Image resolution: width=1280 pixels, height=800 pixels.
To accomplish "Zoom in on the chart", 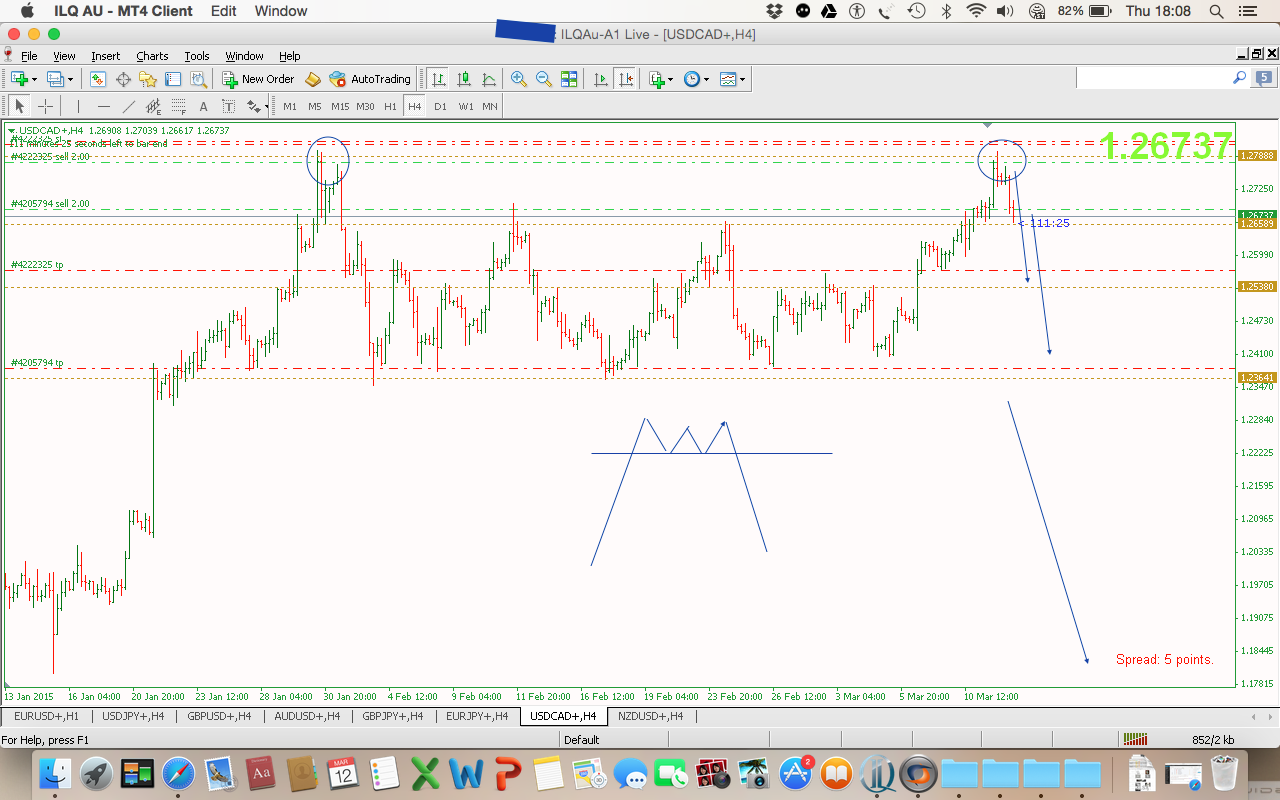I will point(517,78).
